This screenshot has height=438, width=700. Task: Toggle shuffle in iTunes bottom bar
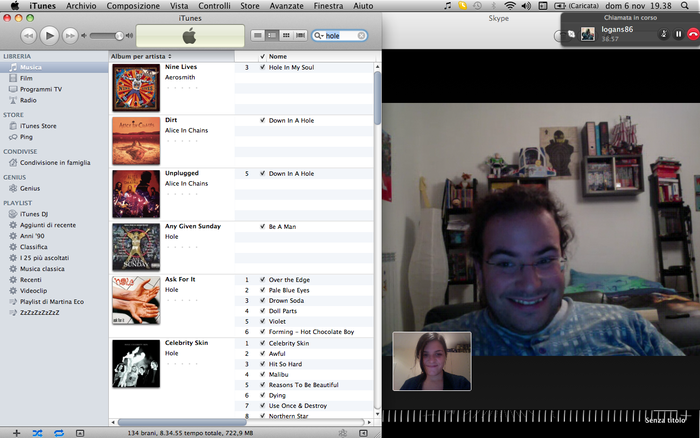(38, 433)
